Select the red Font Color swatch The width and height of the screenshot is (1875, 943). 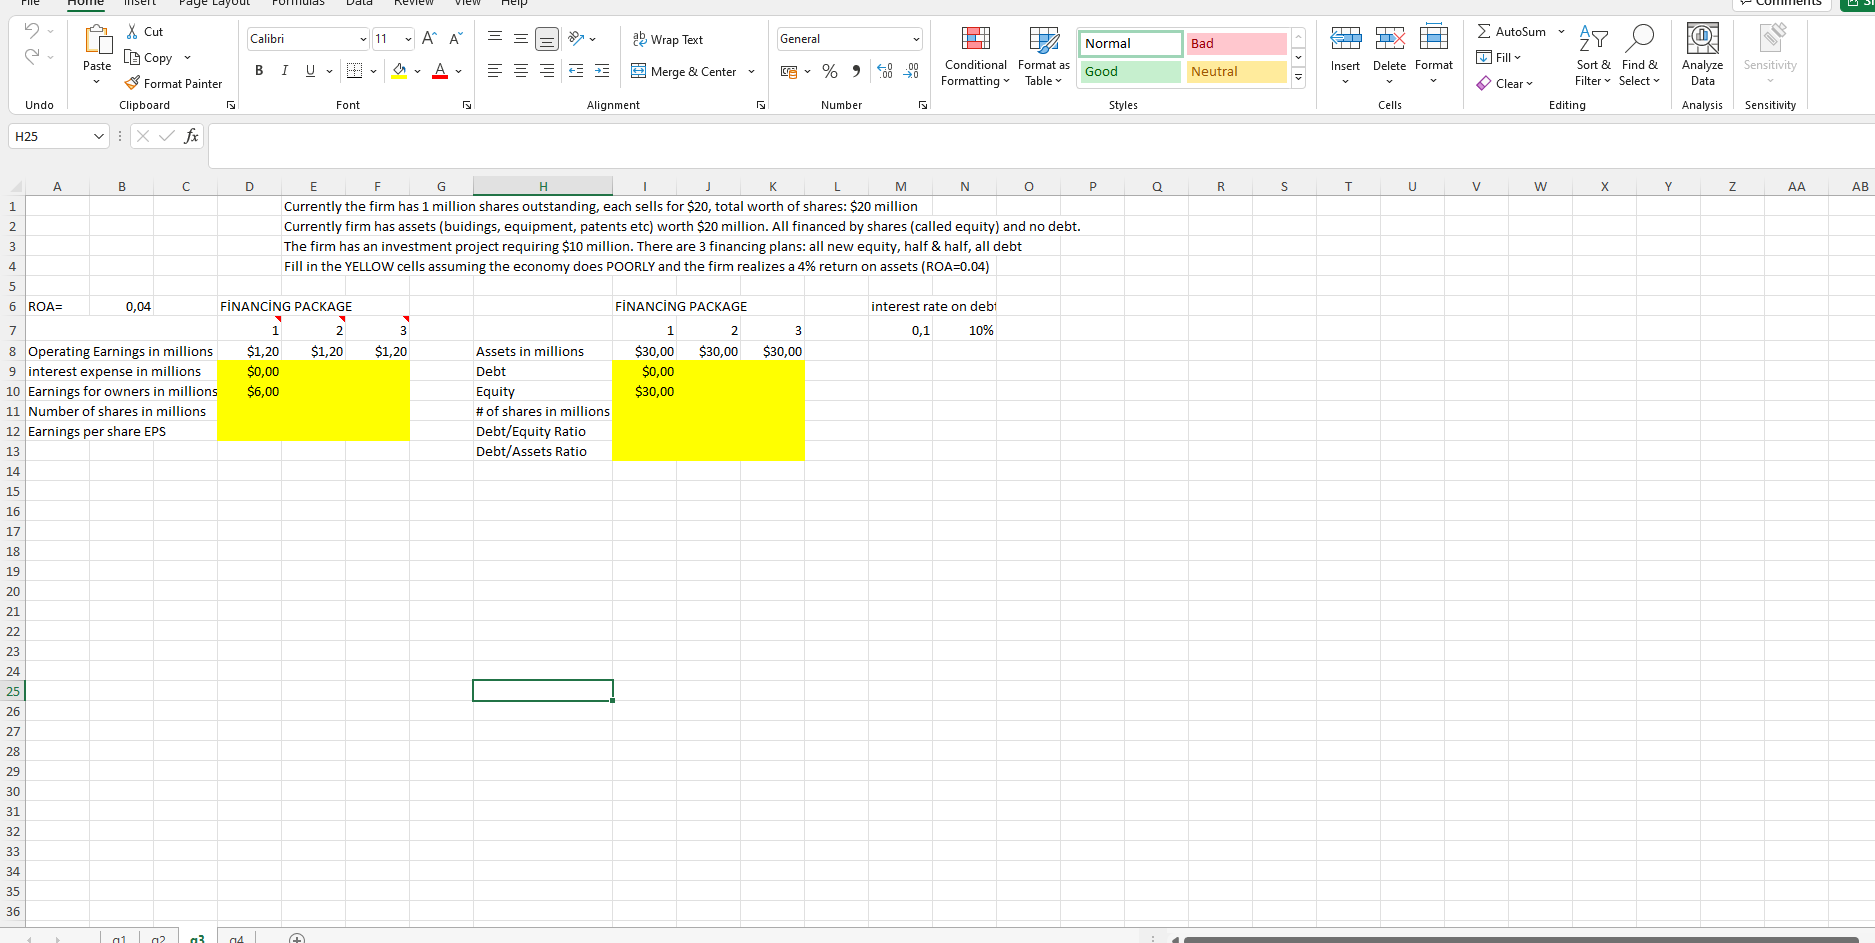pyautogui.click(x=439, y=71)
